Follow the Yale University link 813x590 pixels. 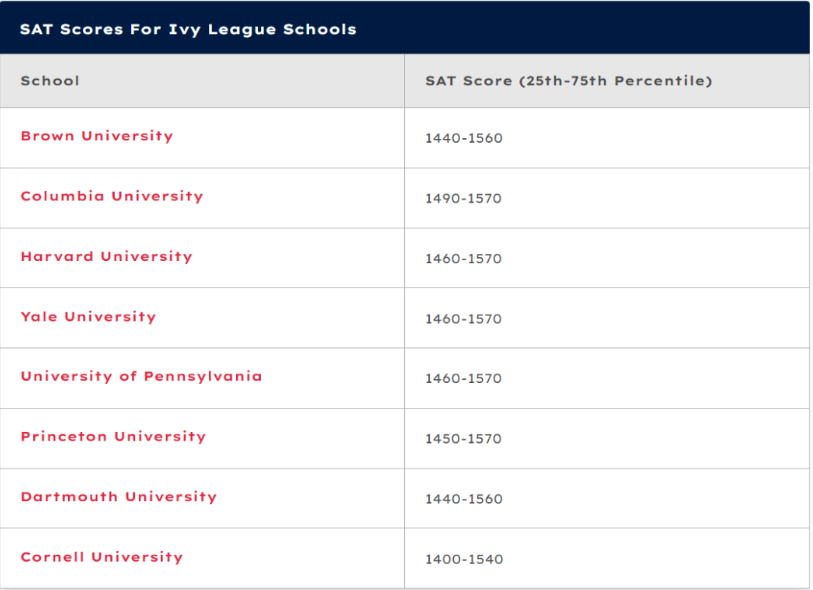(88, 316)
